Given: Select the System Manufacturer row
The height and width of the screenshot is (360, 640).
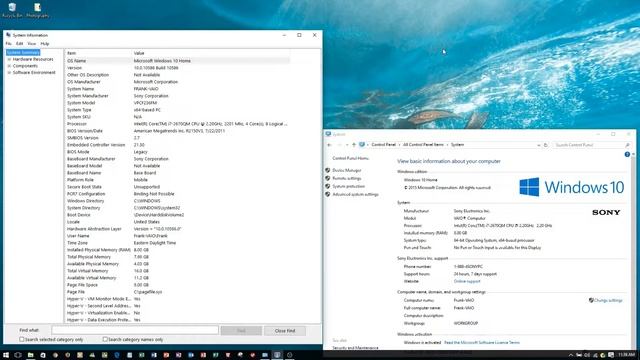Looking at the screenshot, I should (178, 96).
